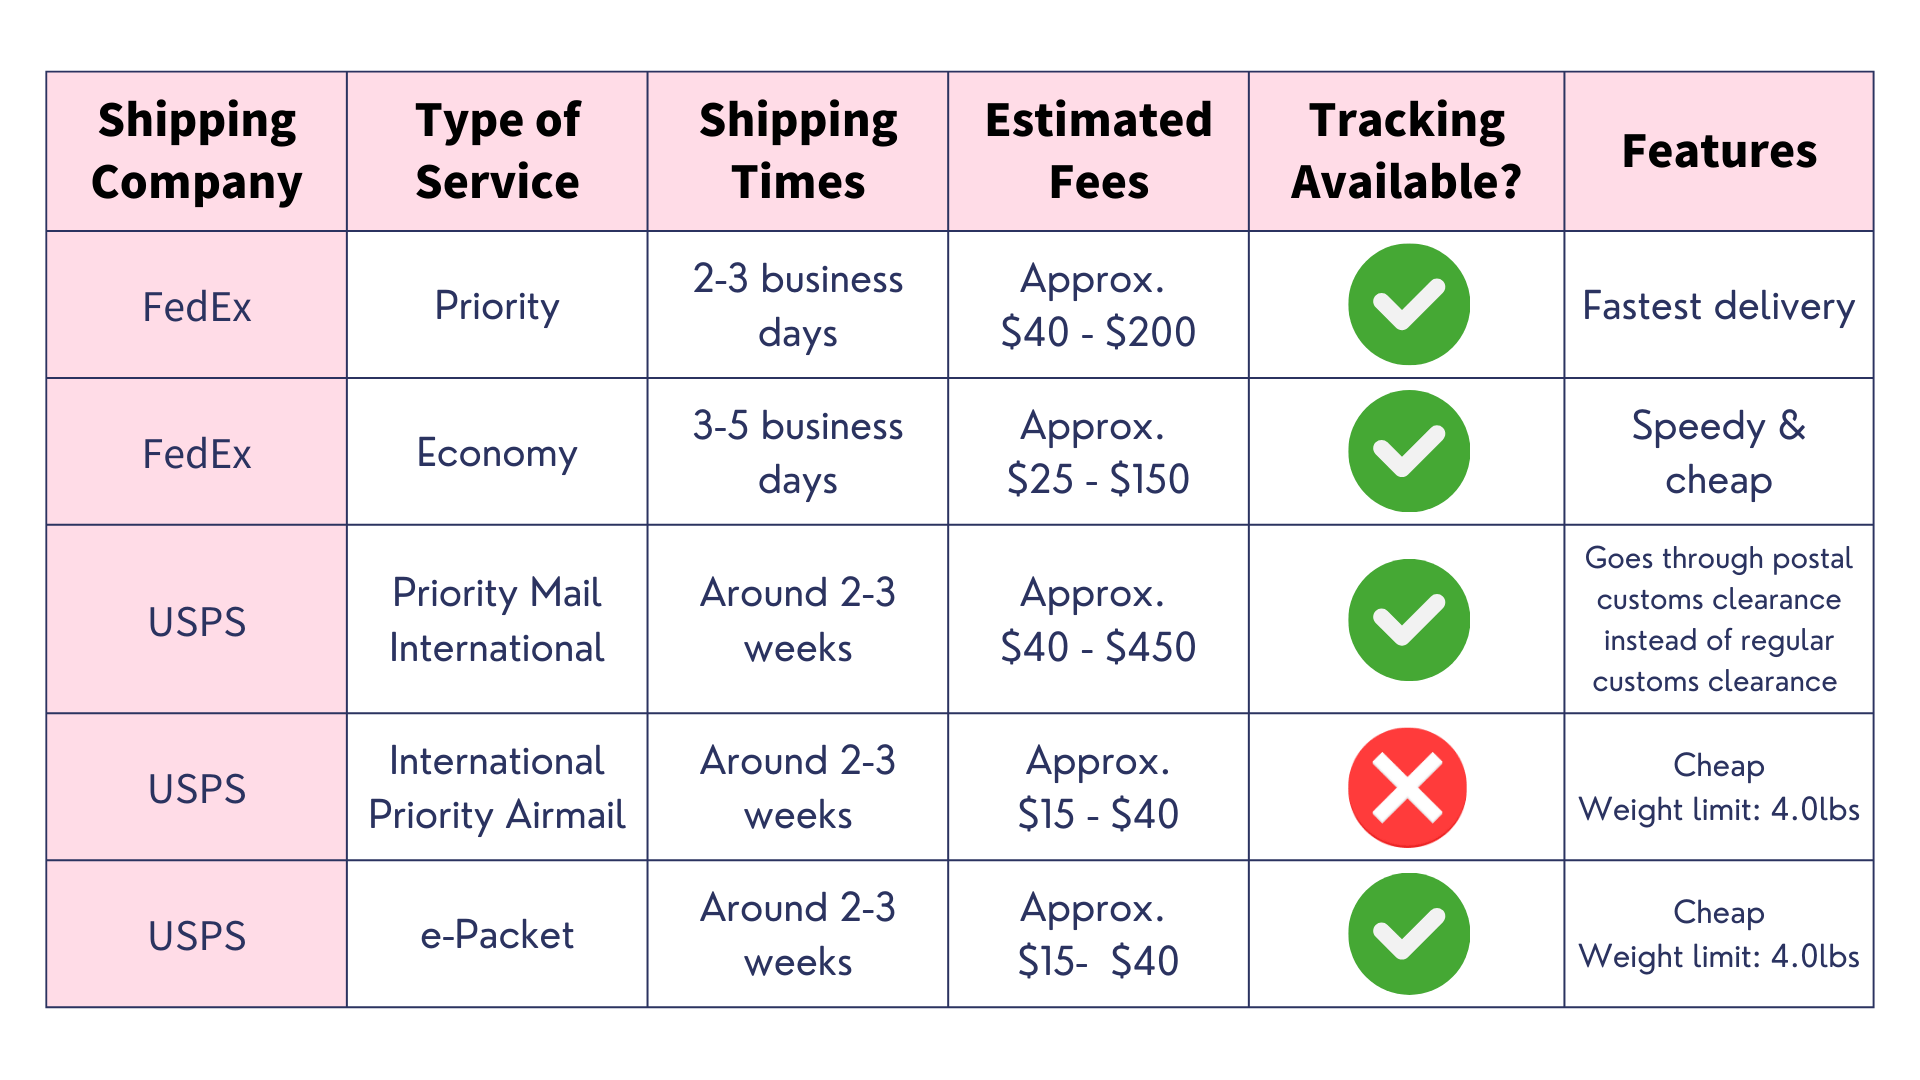Click the green checkmark for FedEx Priority
1920x1080 pixels.
pyautogui.click(x=1408, y=304)
